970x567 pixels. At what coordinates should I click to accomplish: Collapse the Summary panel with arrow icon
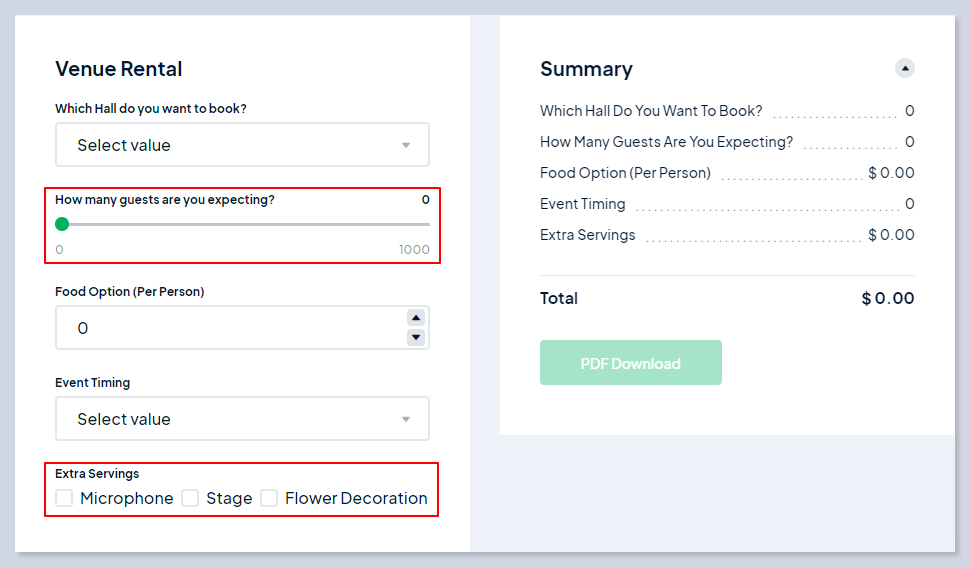[x=905, y=68]
